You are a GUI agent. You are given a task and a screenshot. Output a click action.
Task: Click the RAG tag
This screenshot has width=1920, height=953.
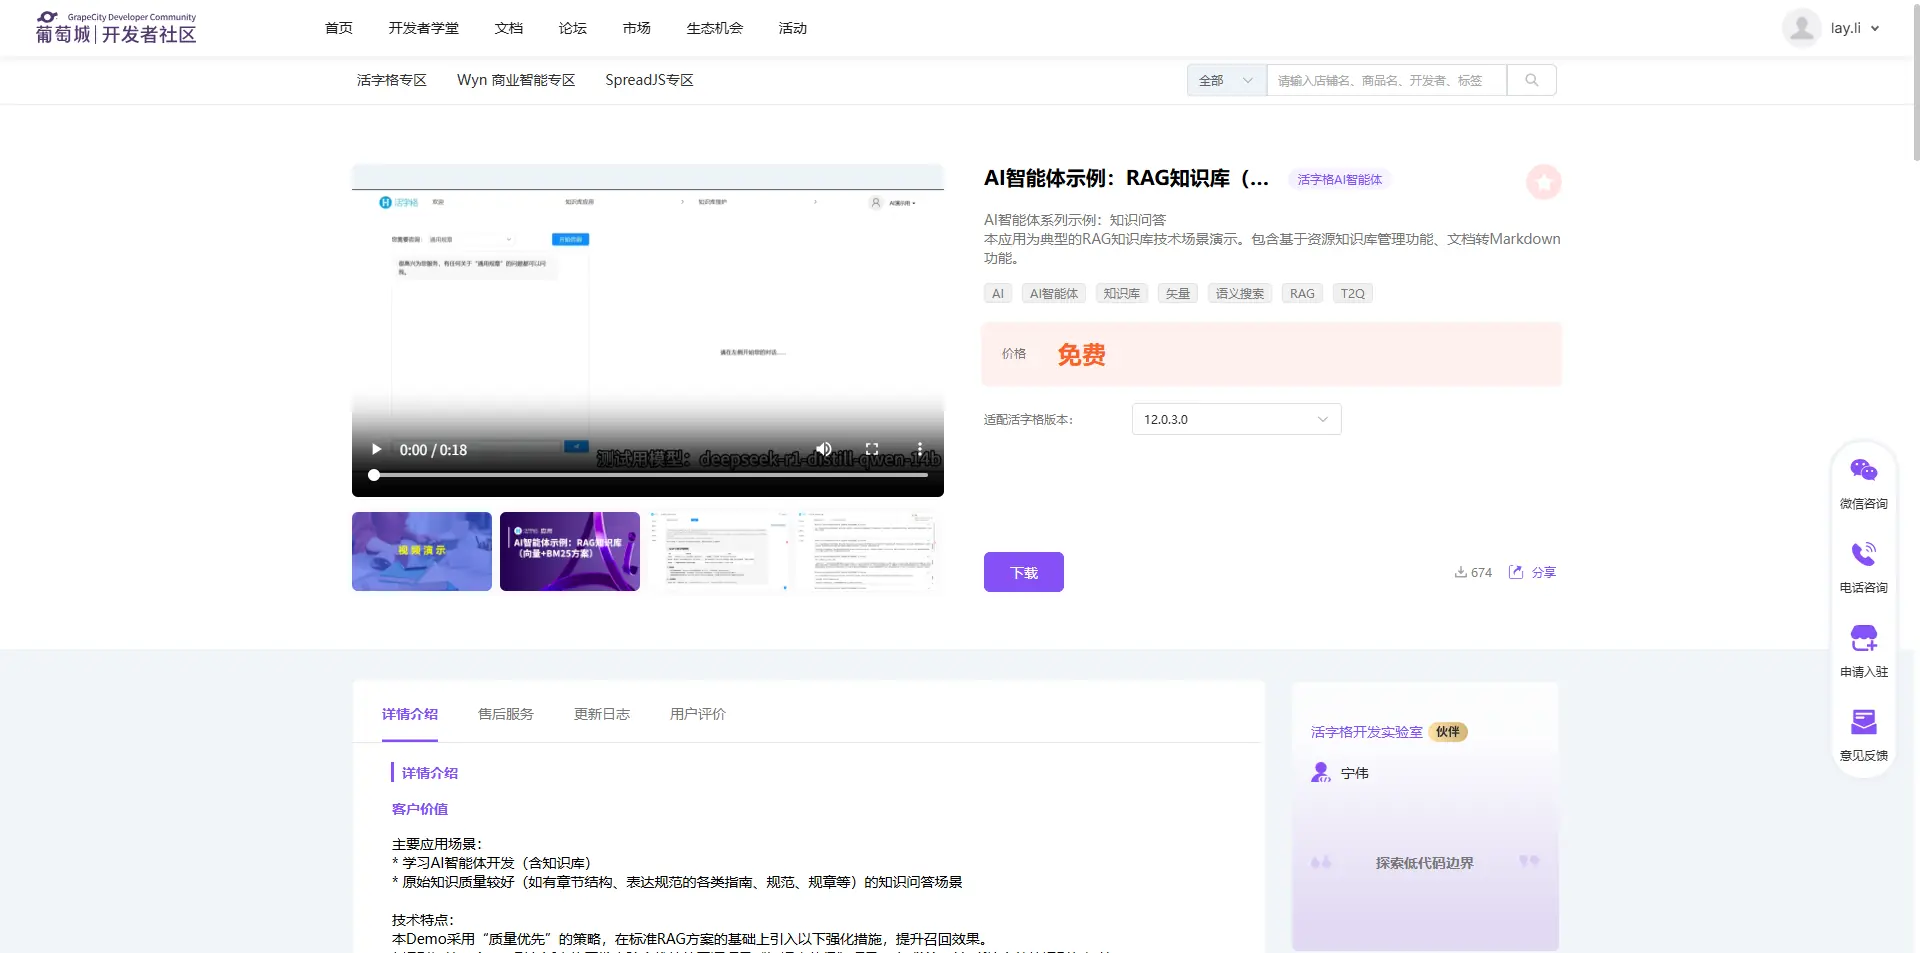pos(1302,293)
